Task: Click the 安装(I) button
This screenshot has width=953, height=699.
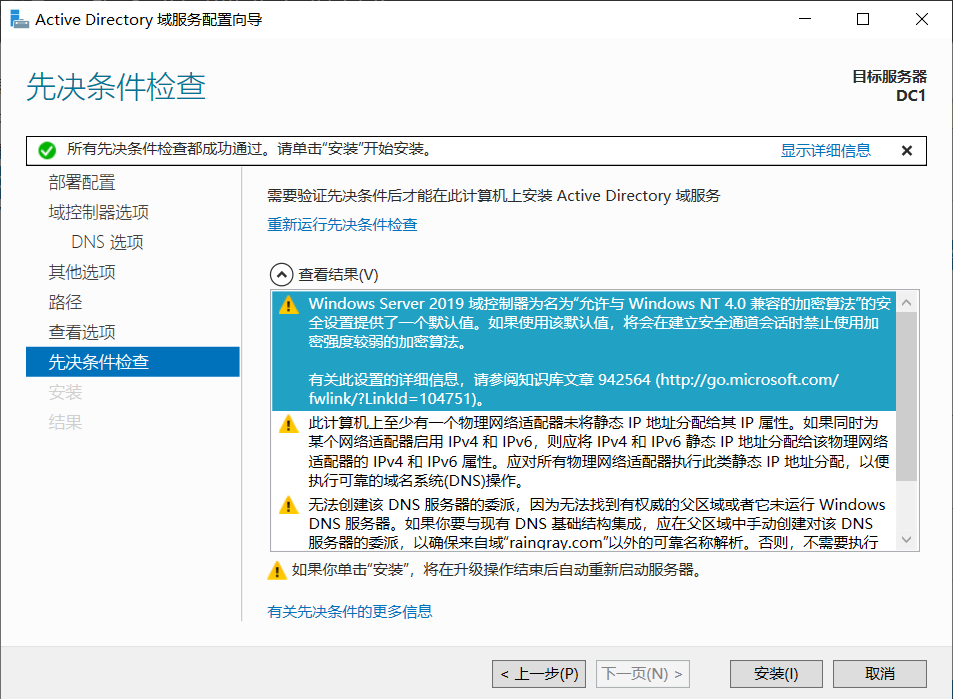Action: [776, 673]
